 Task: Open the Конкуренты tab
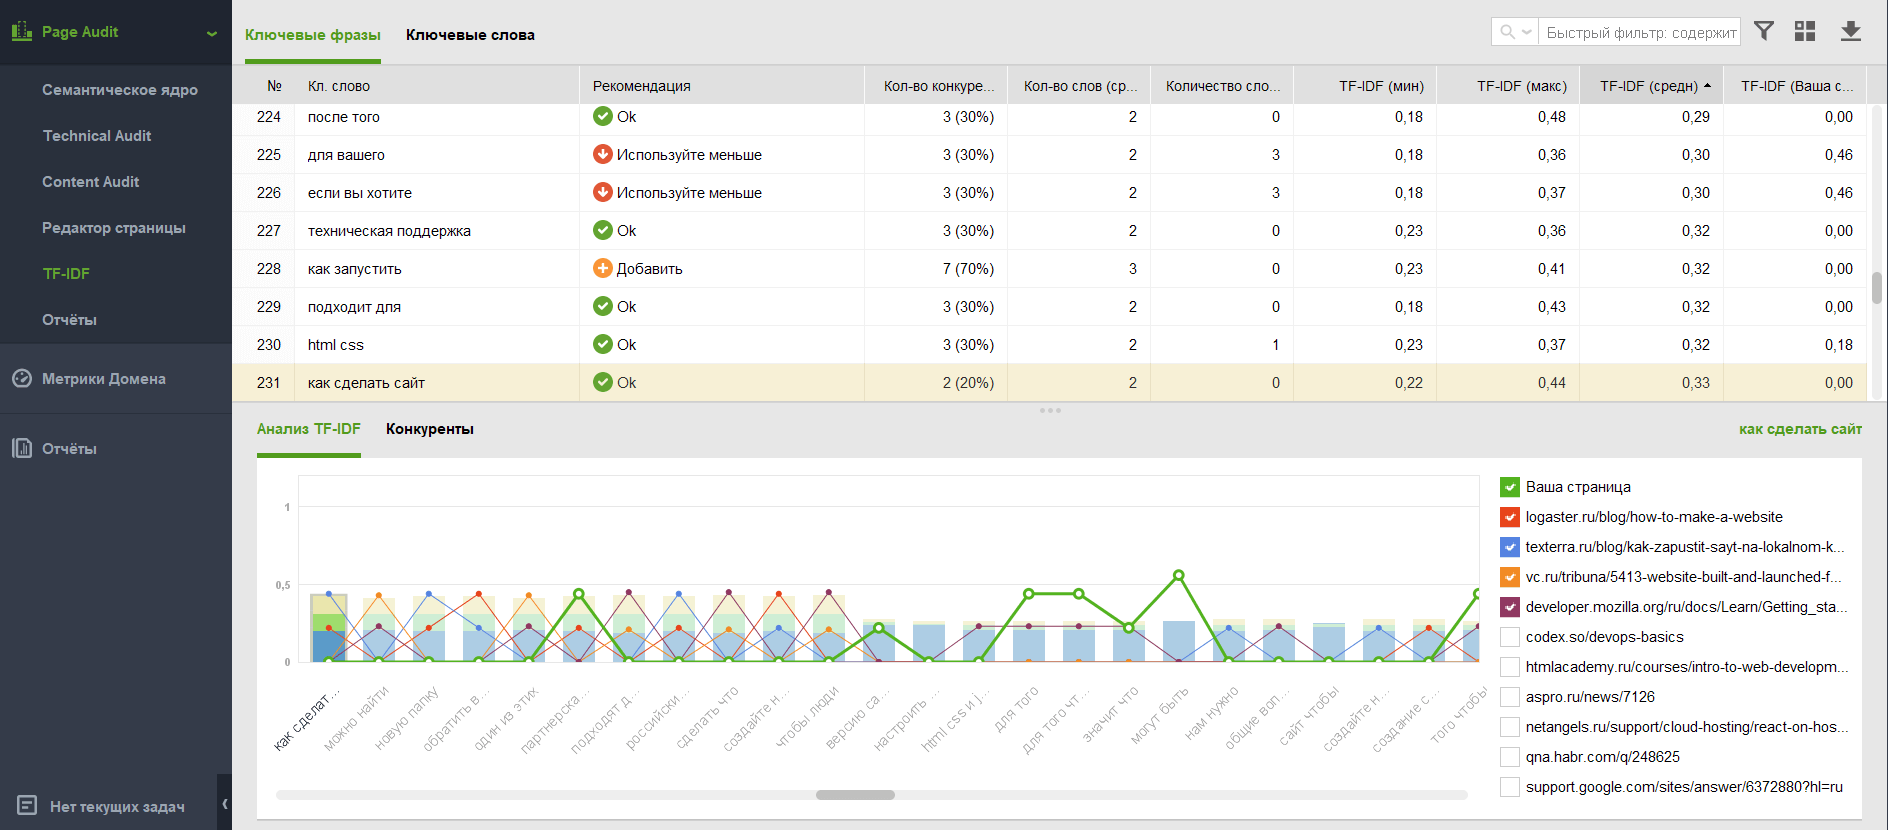pos(430,429)
